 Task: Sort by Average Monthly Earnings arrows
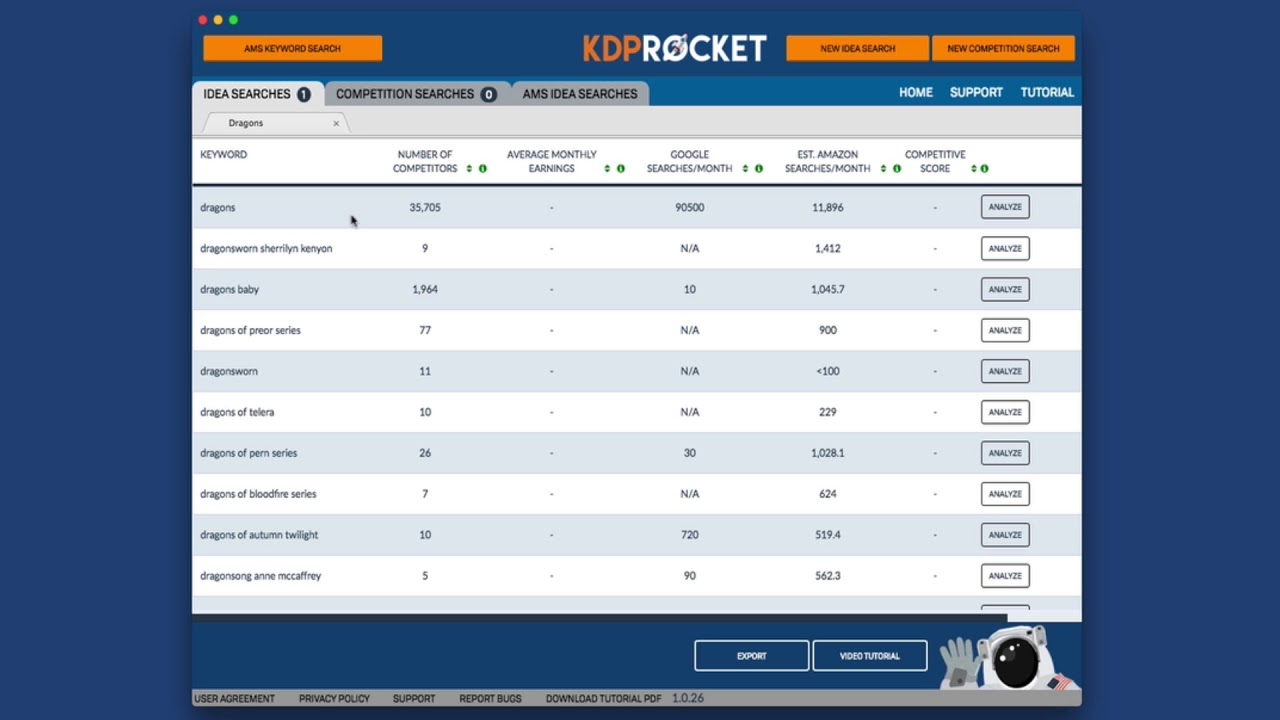pyautogui.click(x=607, y=169)
